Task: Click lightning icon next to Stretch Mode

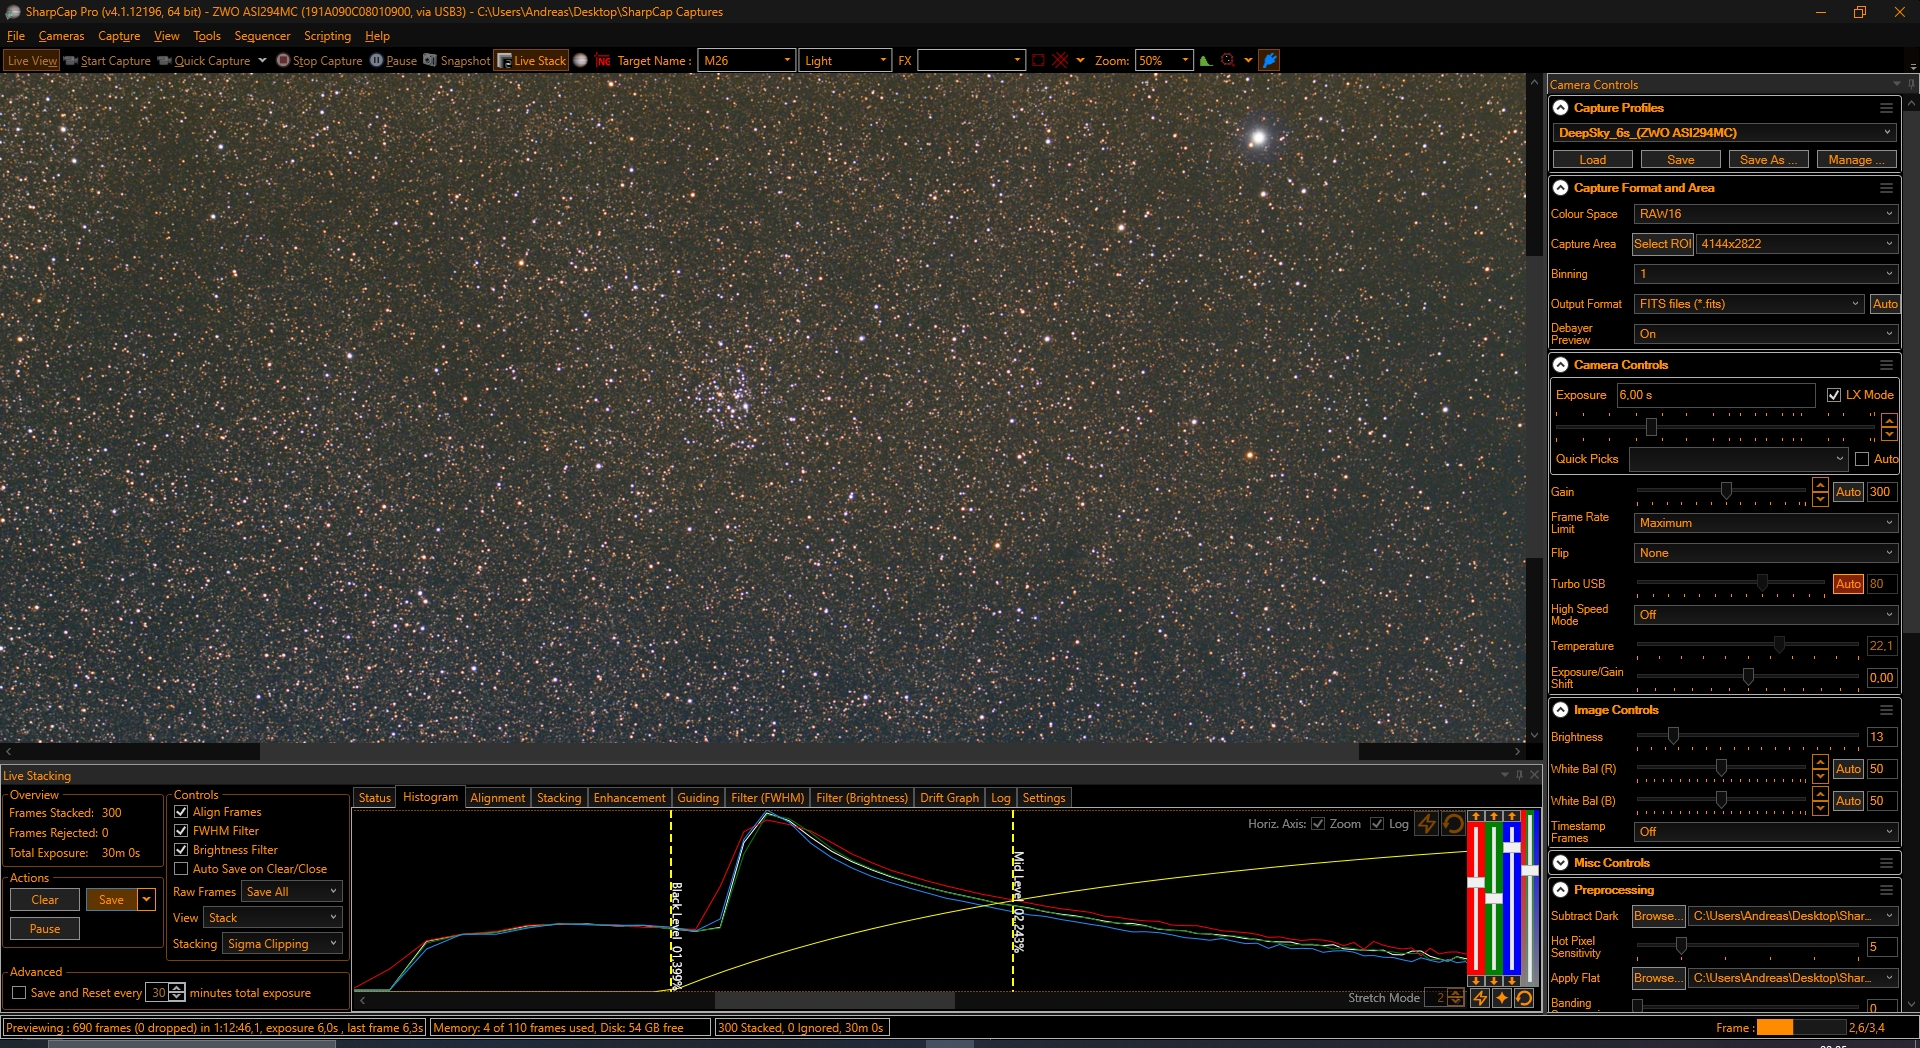Action: [x=1480, y=998]
